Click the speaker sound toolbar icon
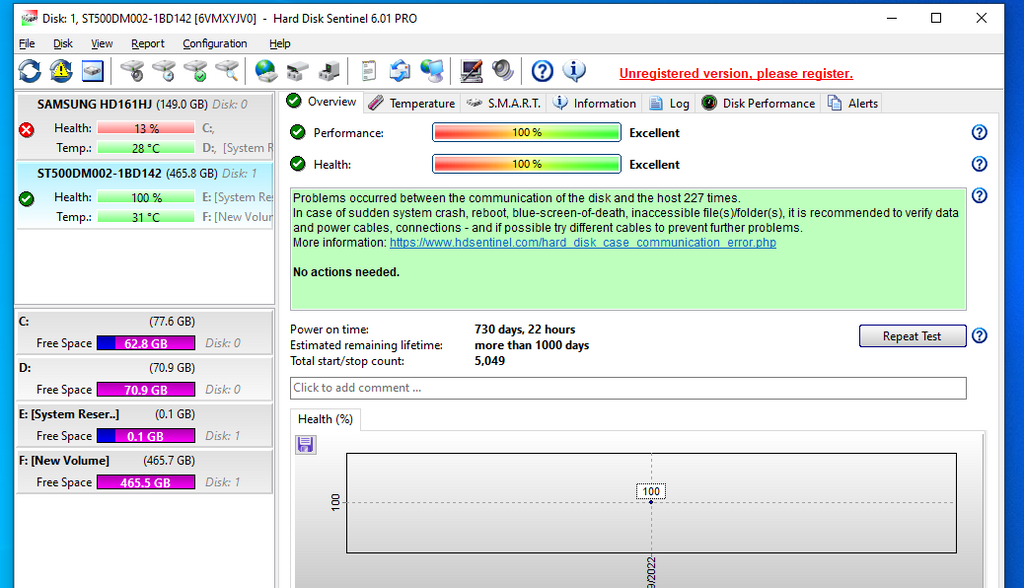Image resolution: width=1024 pixels, height=588 pixels. (x=502, y=71)
